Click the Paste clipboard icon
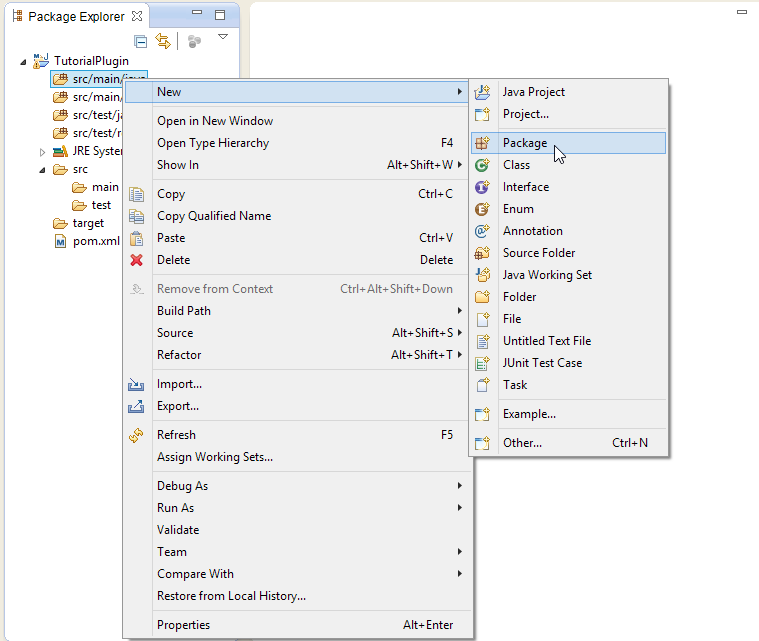Screen dimensions: 759x641 (137, 238)
